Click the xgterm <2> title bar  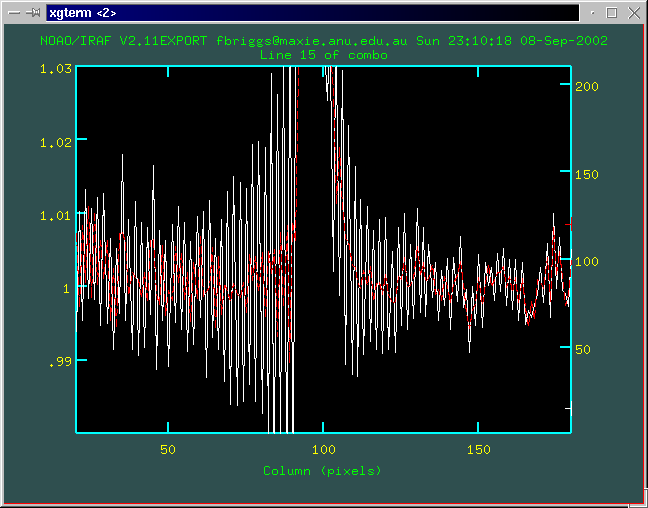(313, 13)
